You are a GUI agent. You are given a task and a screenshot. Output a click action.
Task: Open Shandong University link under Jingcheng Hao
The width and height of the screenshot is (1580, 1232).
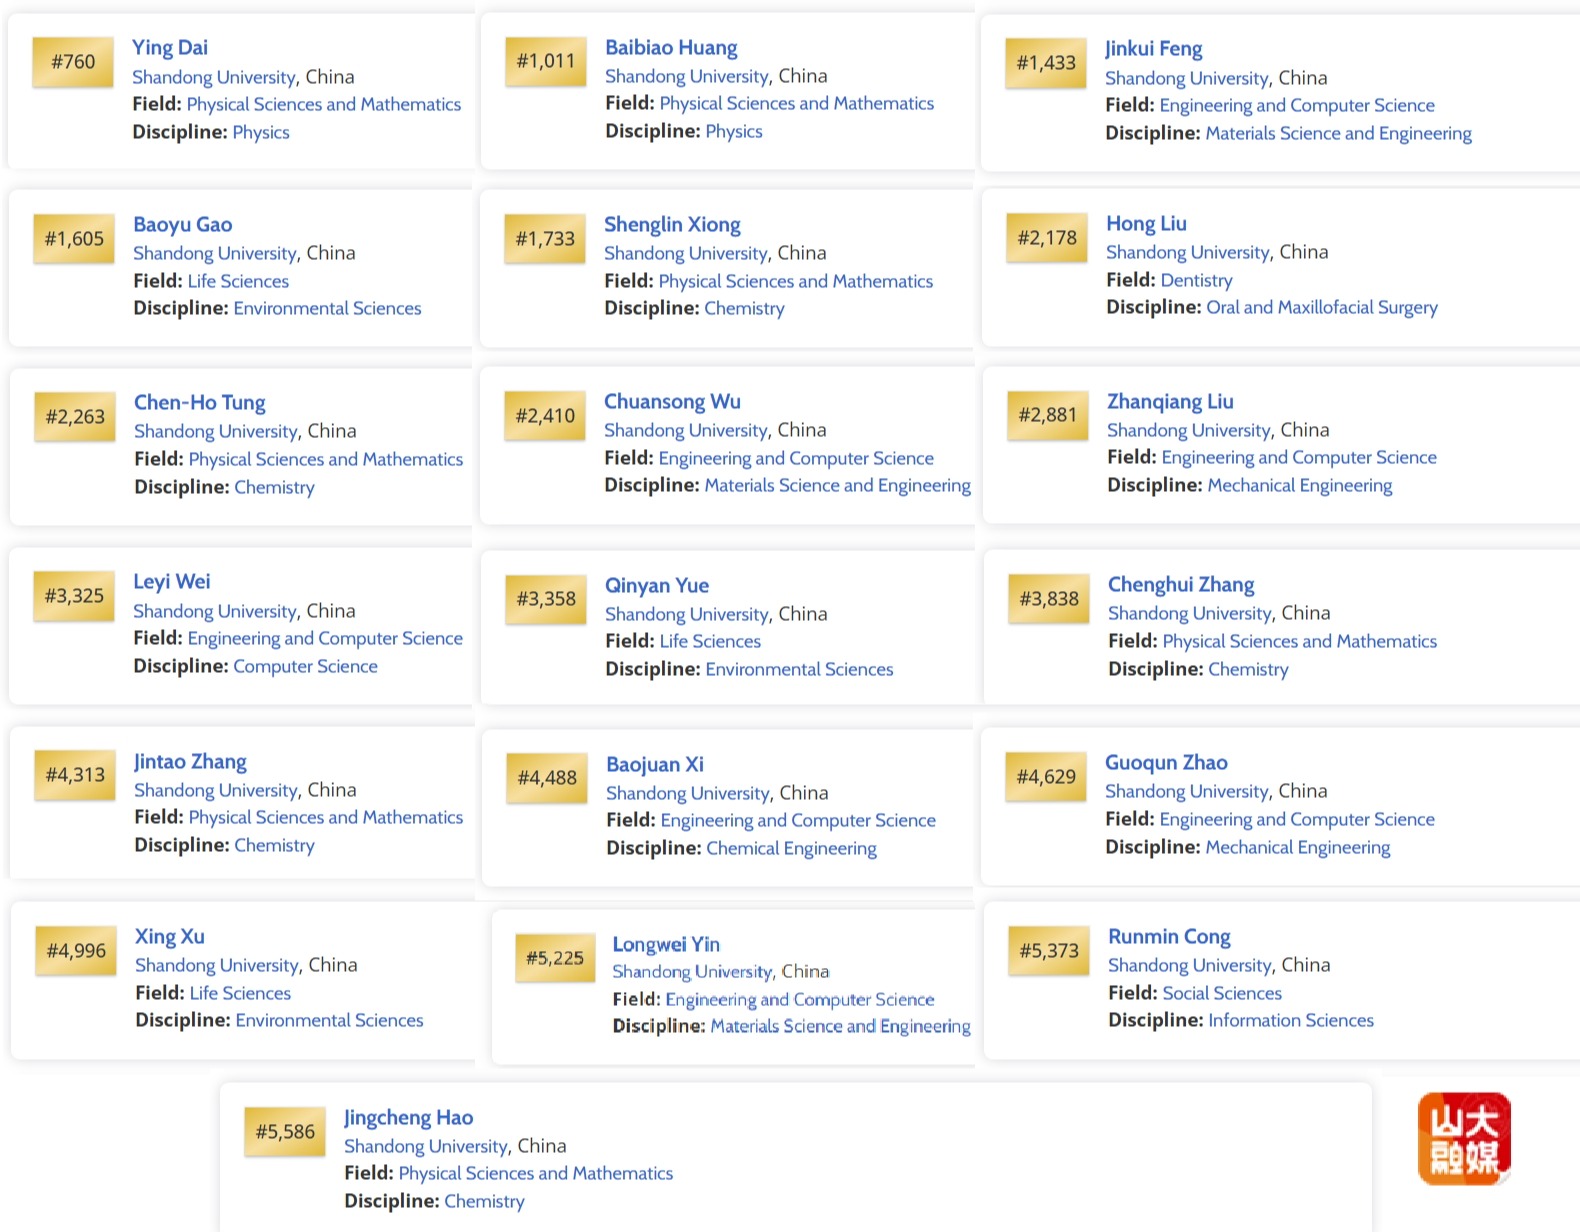pos(426,1146)
